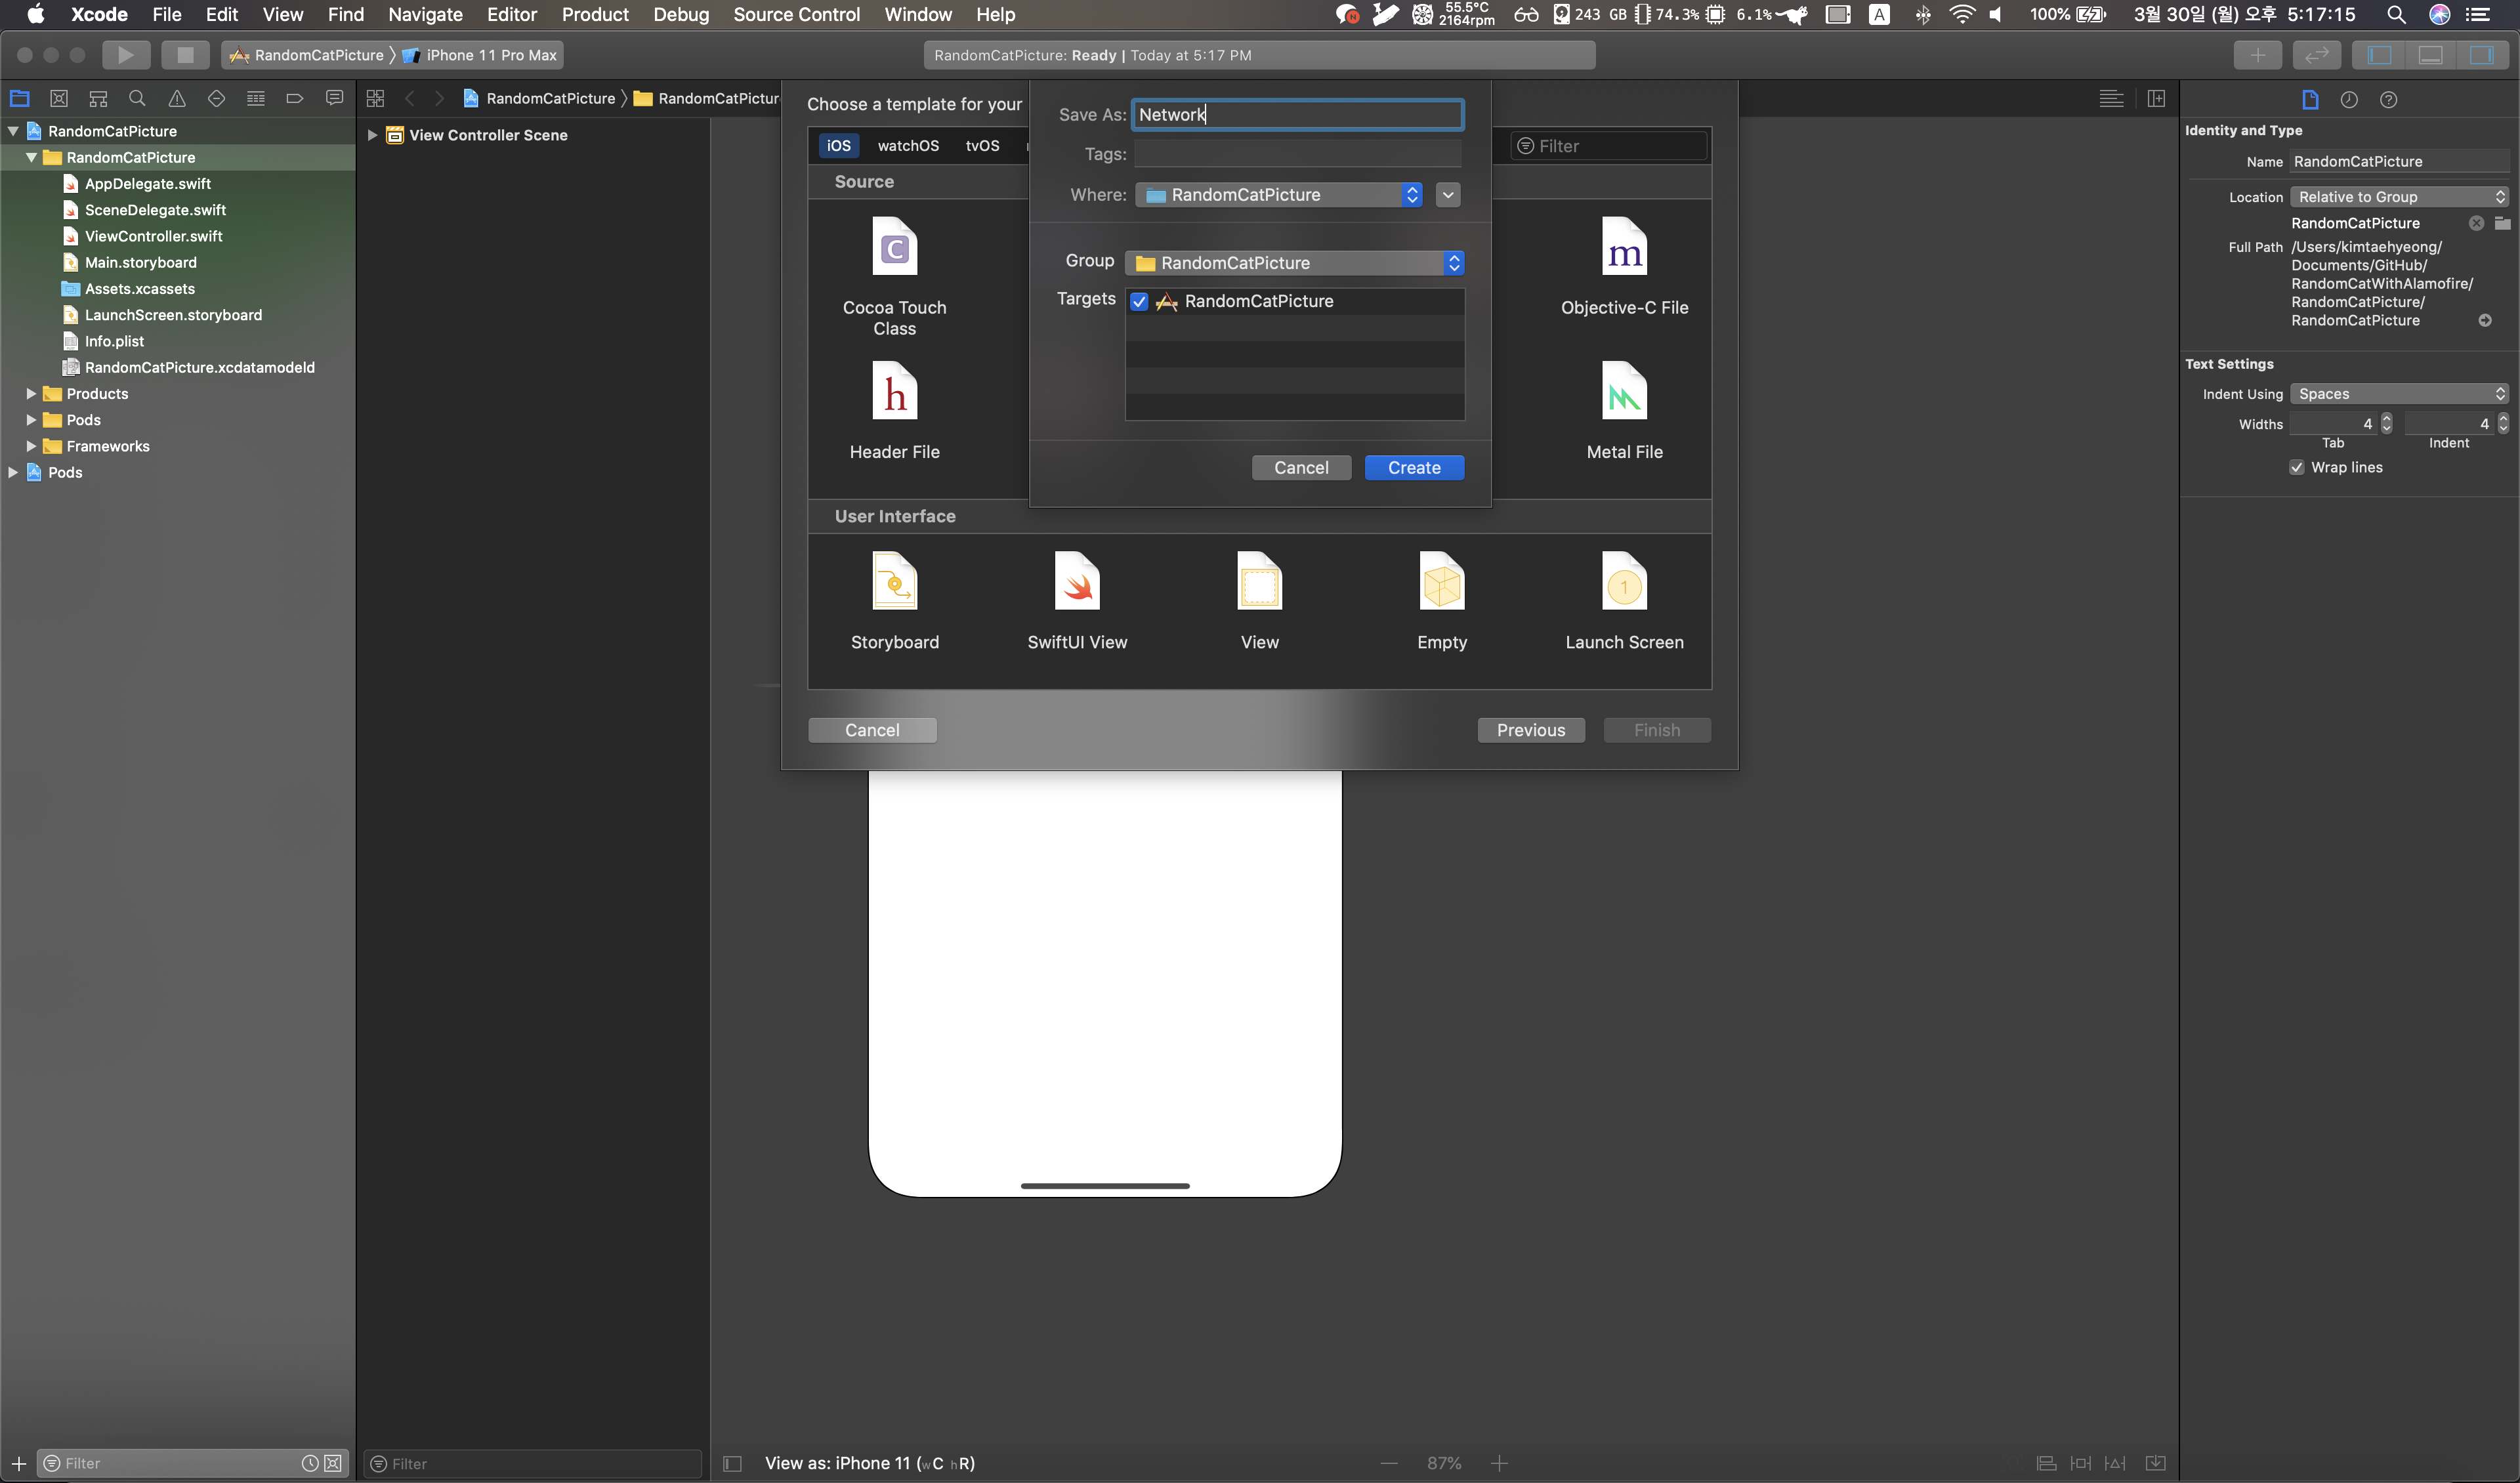This screenshot has height=1483, width=2520.
Task: Click the Run (play) button in toolbar
Action: pos(126,55)
